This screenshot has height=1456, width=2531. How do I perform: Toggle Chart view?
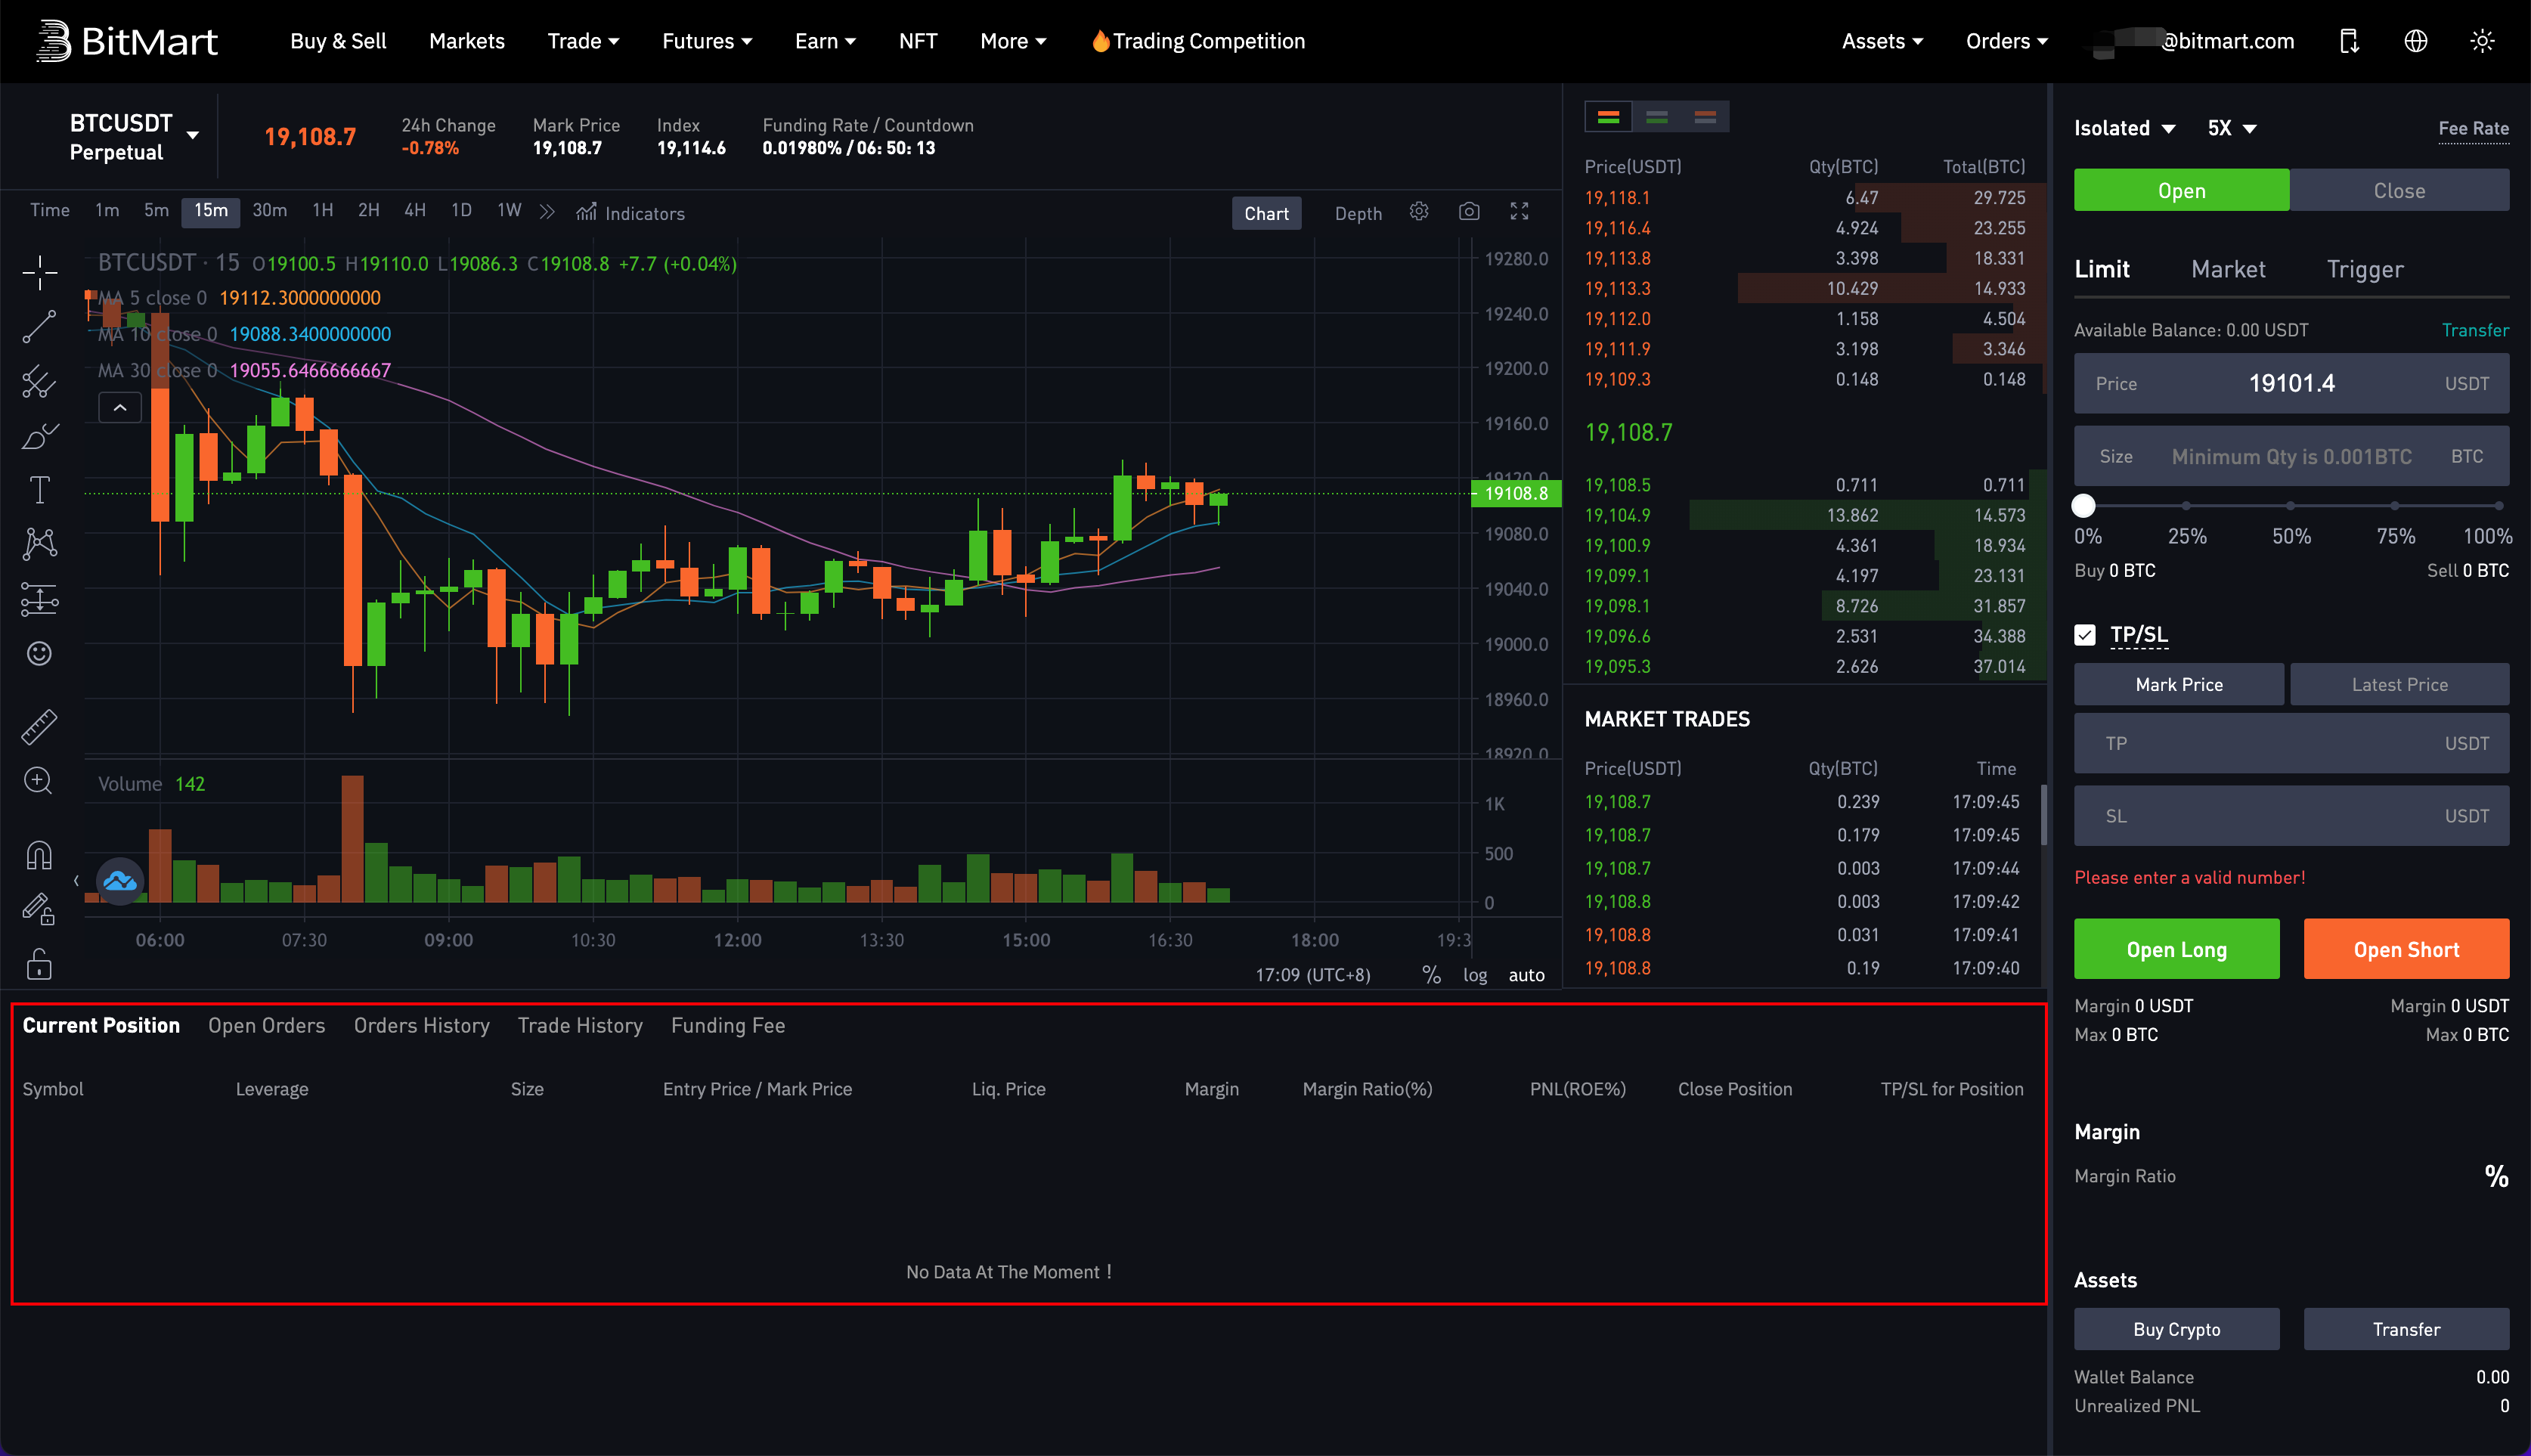[1266, 213]
